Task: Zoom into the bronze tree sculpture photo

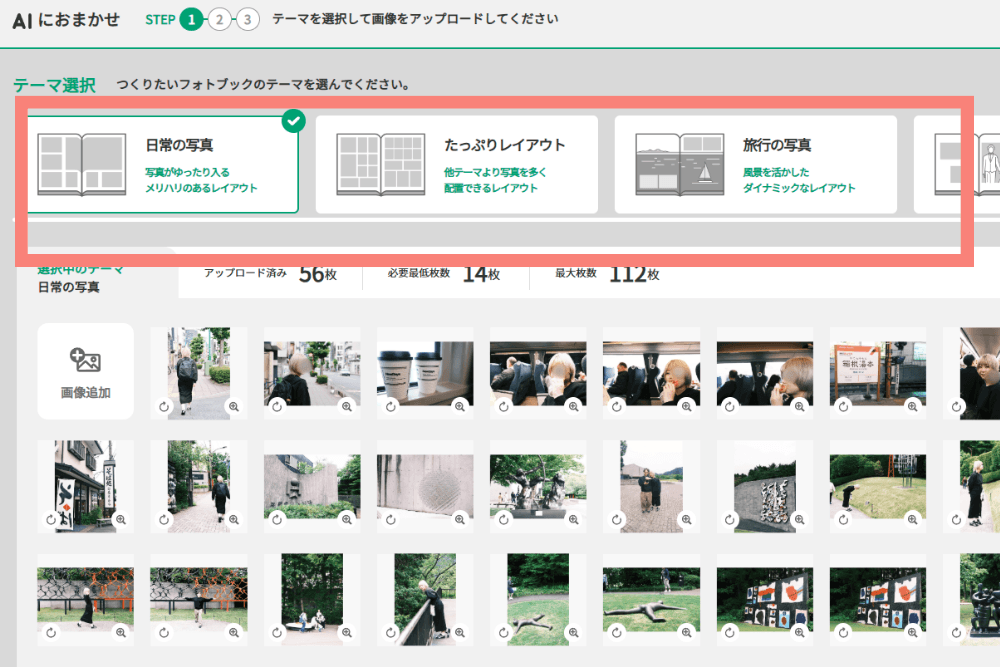Action: 573,519
